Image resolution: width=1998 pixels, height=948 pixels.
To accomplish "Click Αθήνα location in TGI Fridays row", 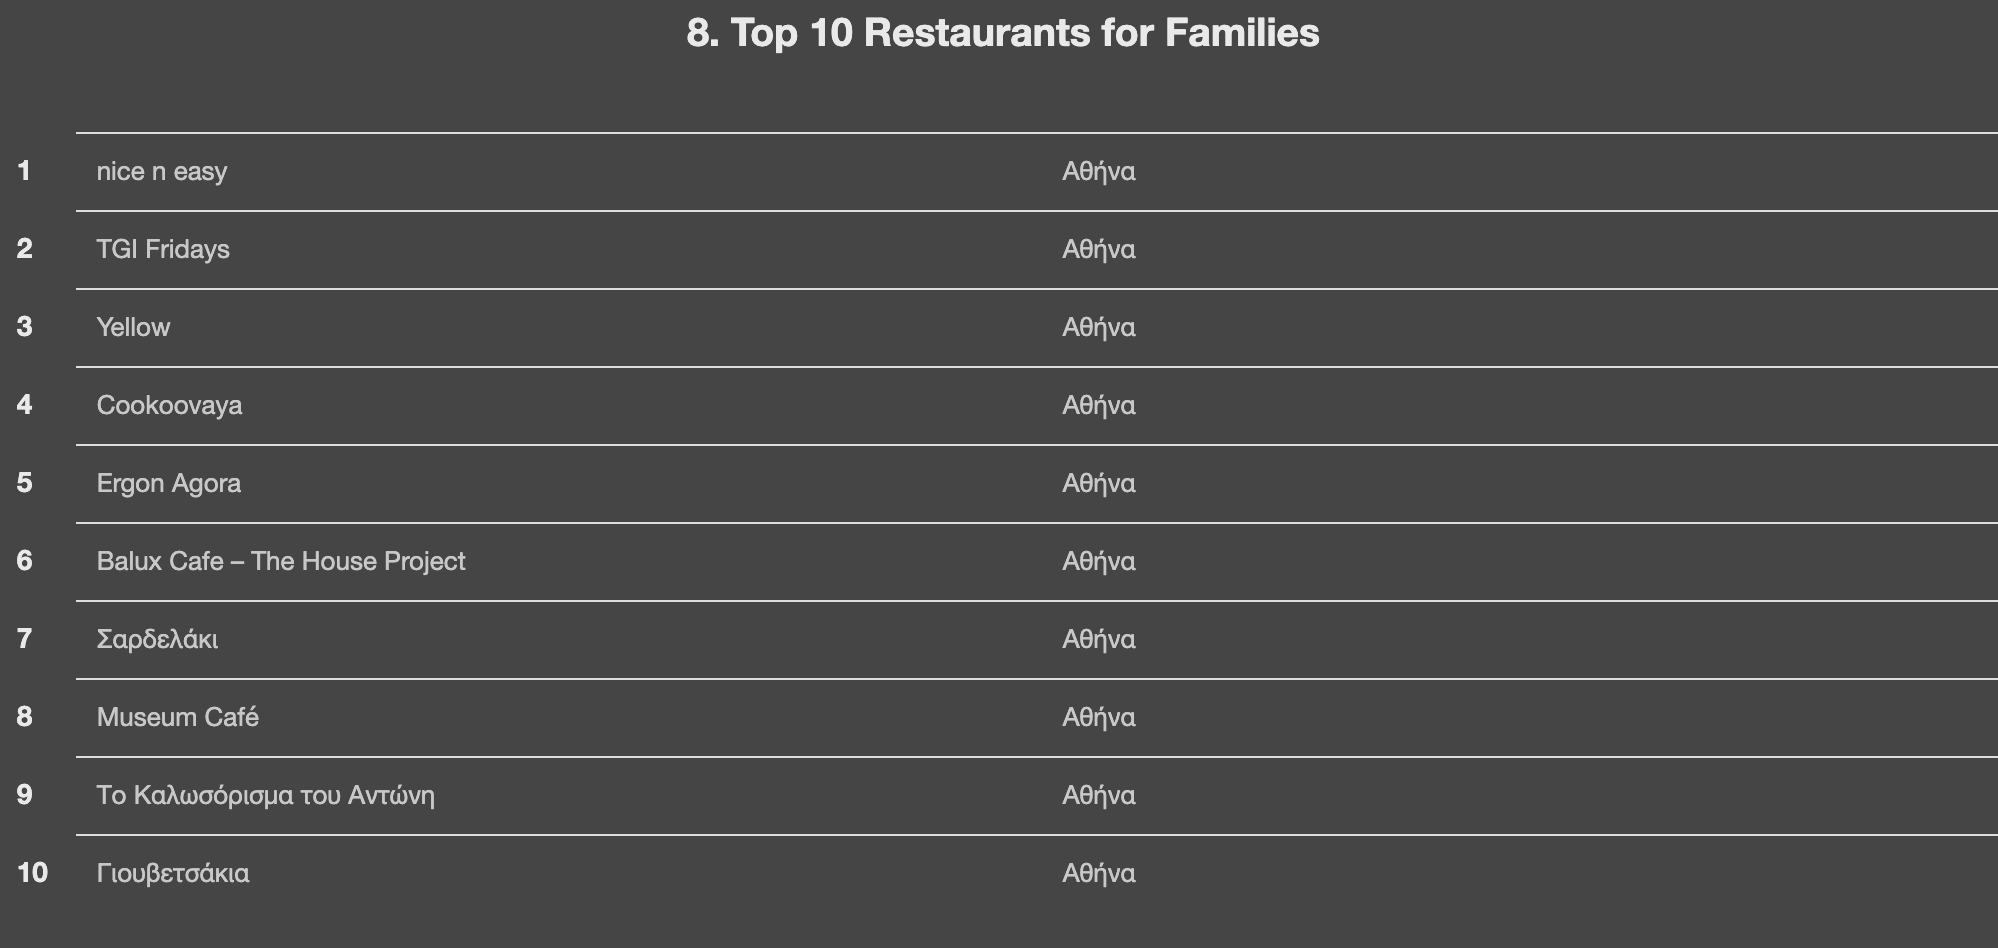I will [1098, 250].
